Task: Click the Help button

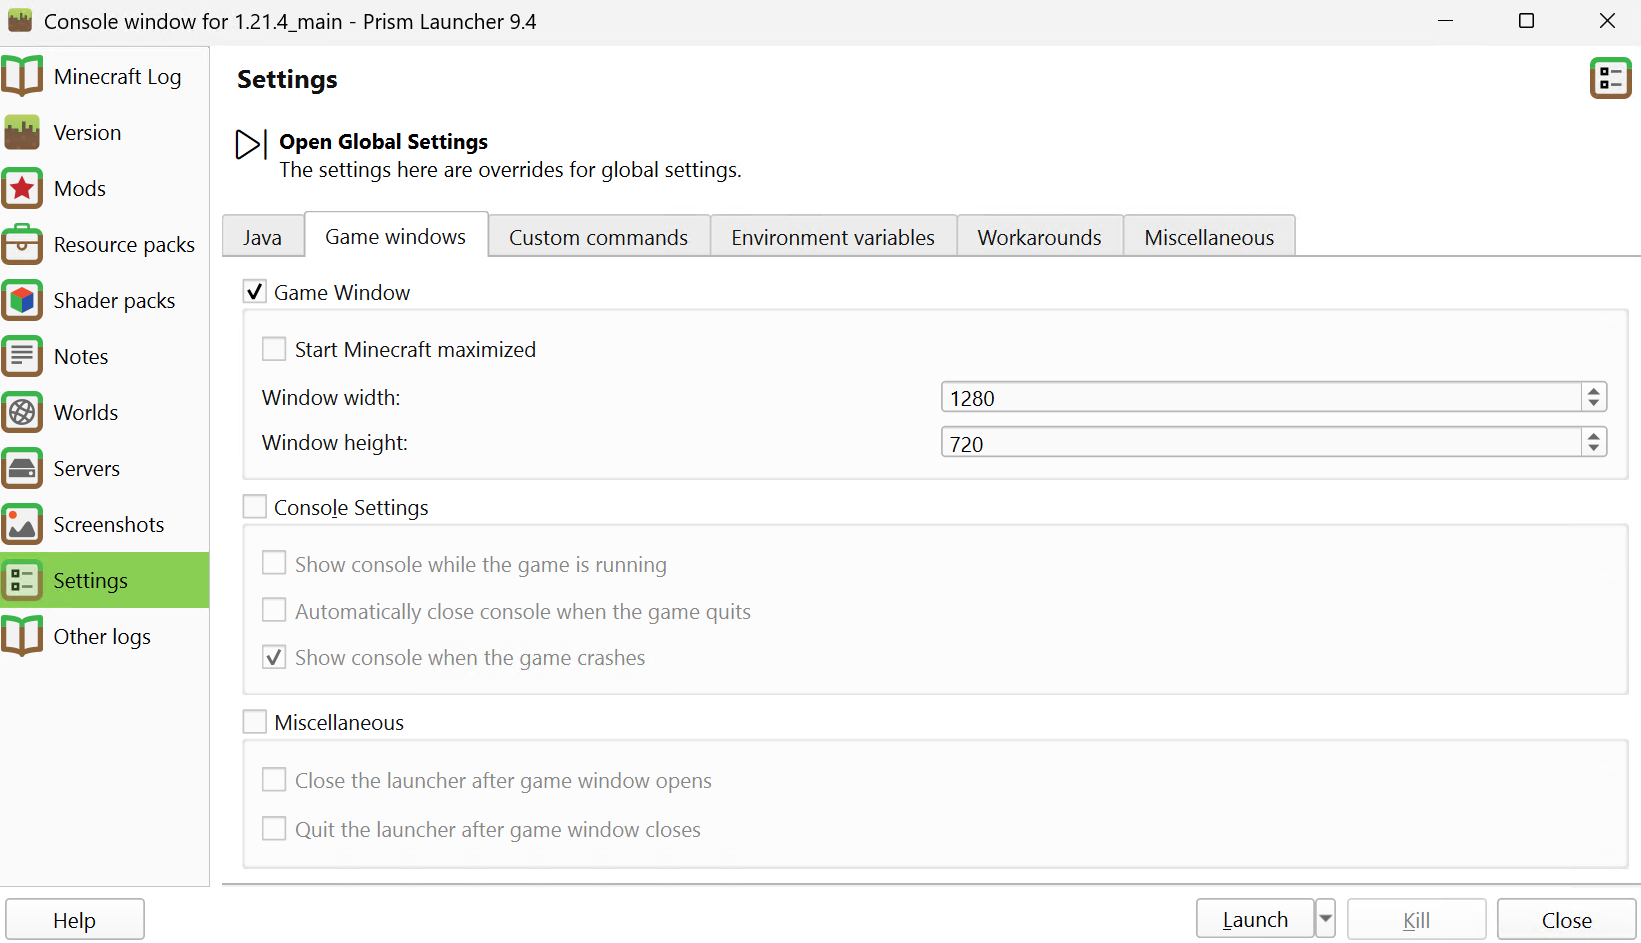Action: tap(75, 920)
